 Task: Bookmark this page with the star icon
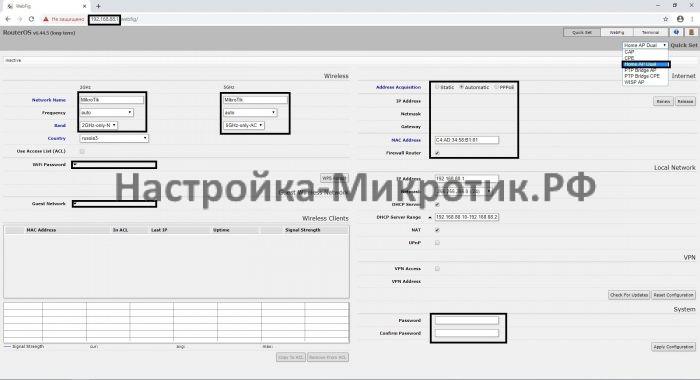click(x=666, y=19)
